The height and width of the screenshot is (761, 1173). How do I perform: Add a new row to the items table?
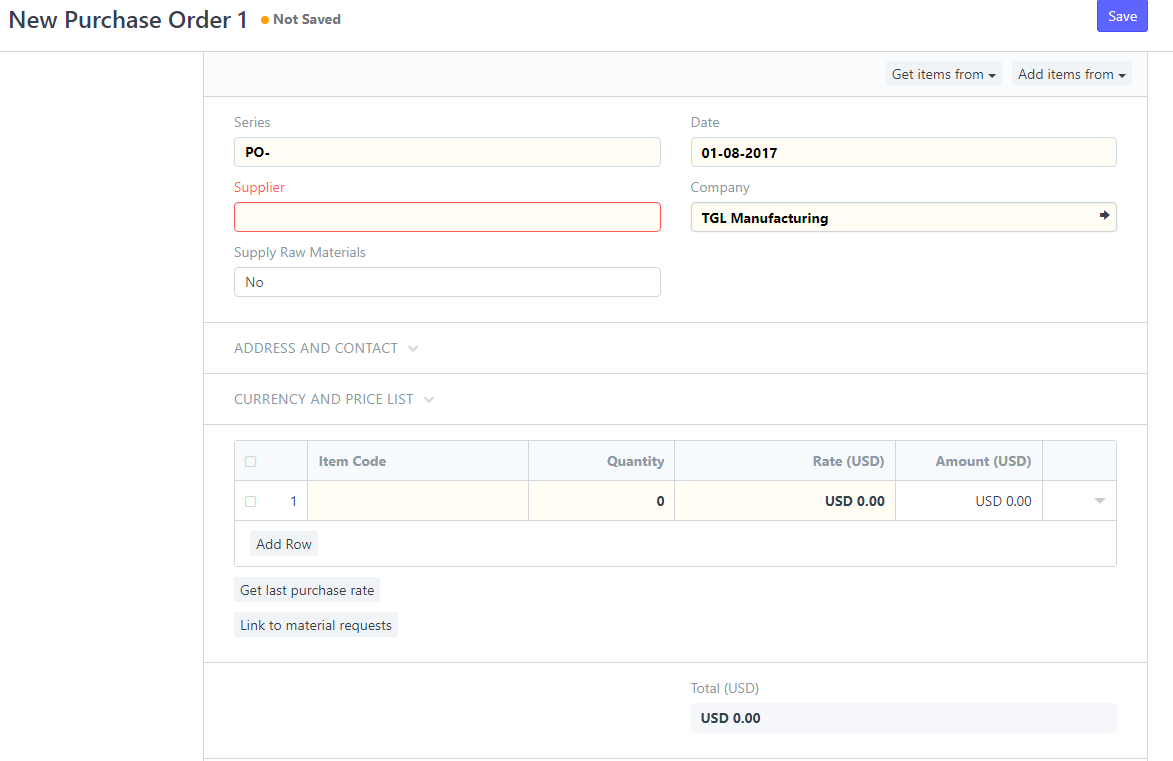(283, 544)
